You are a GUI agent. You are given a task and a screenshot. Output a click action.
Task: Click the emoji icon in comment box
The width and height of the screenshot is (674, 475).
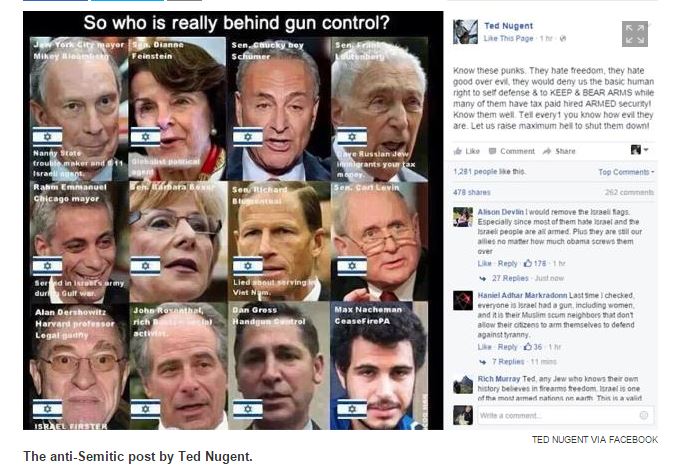pos(643,415)
